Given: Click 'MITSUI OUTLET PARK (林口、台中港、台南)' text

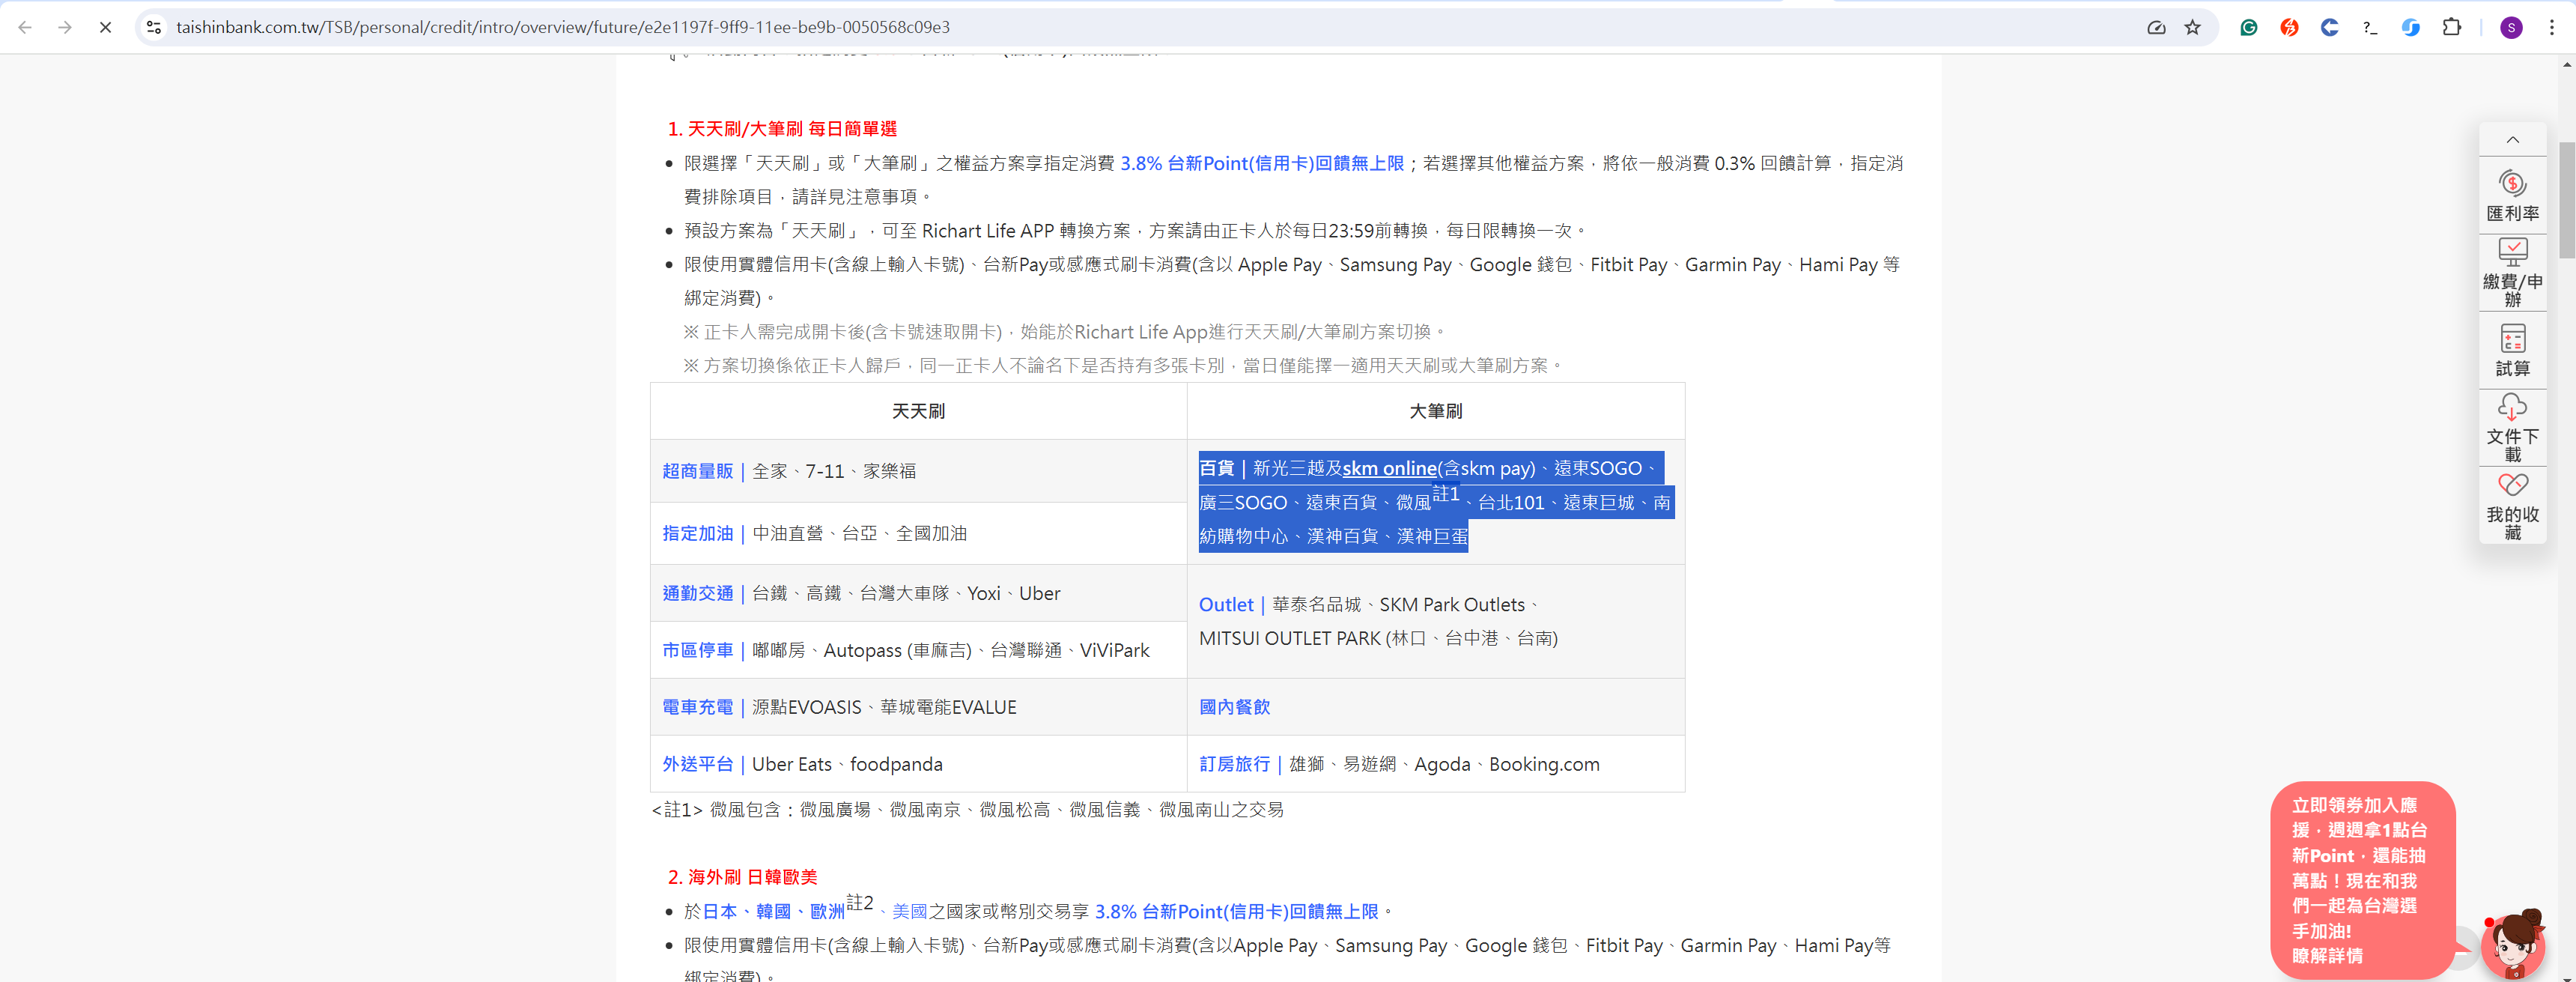Looking at the screenshot, I should point(1378,638).
